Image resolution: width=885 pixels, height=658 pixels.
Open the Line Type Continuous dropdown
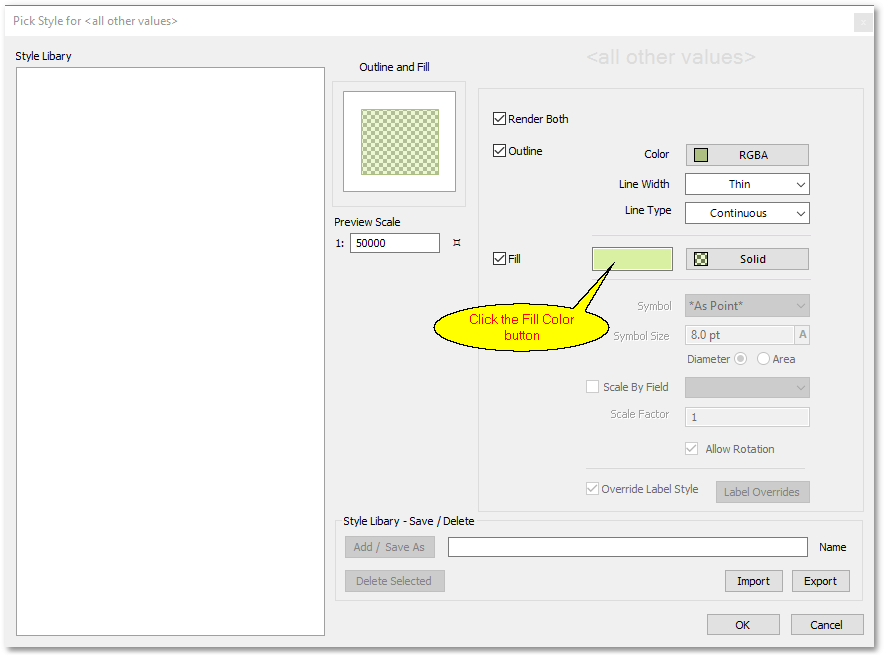[x=747, y=213]
